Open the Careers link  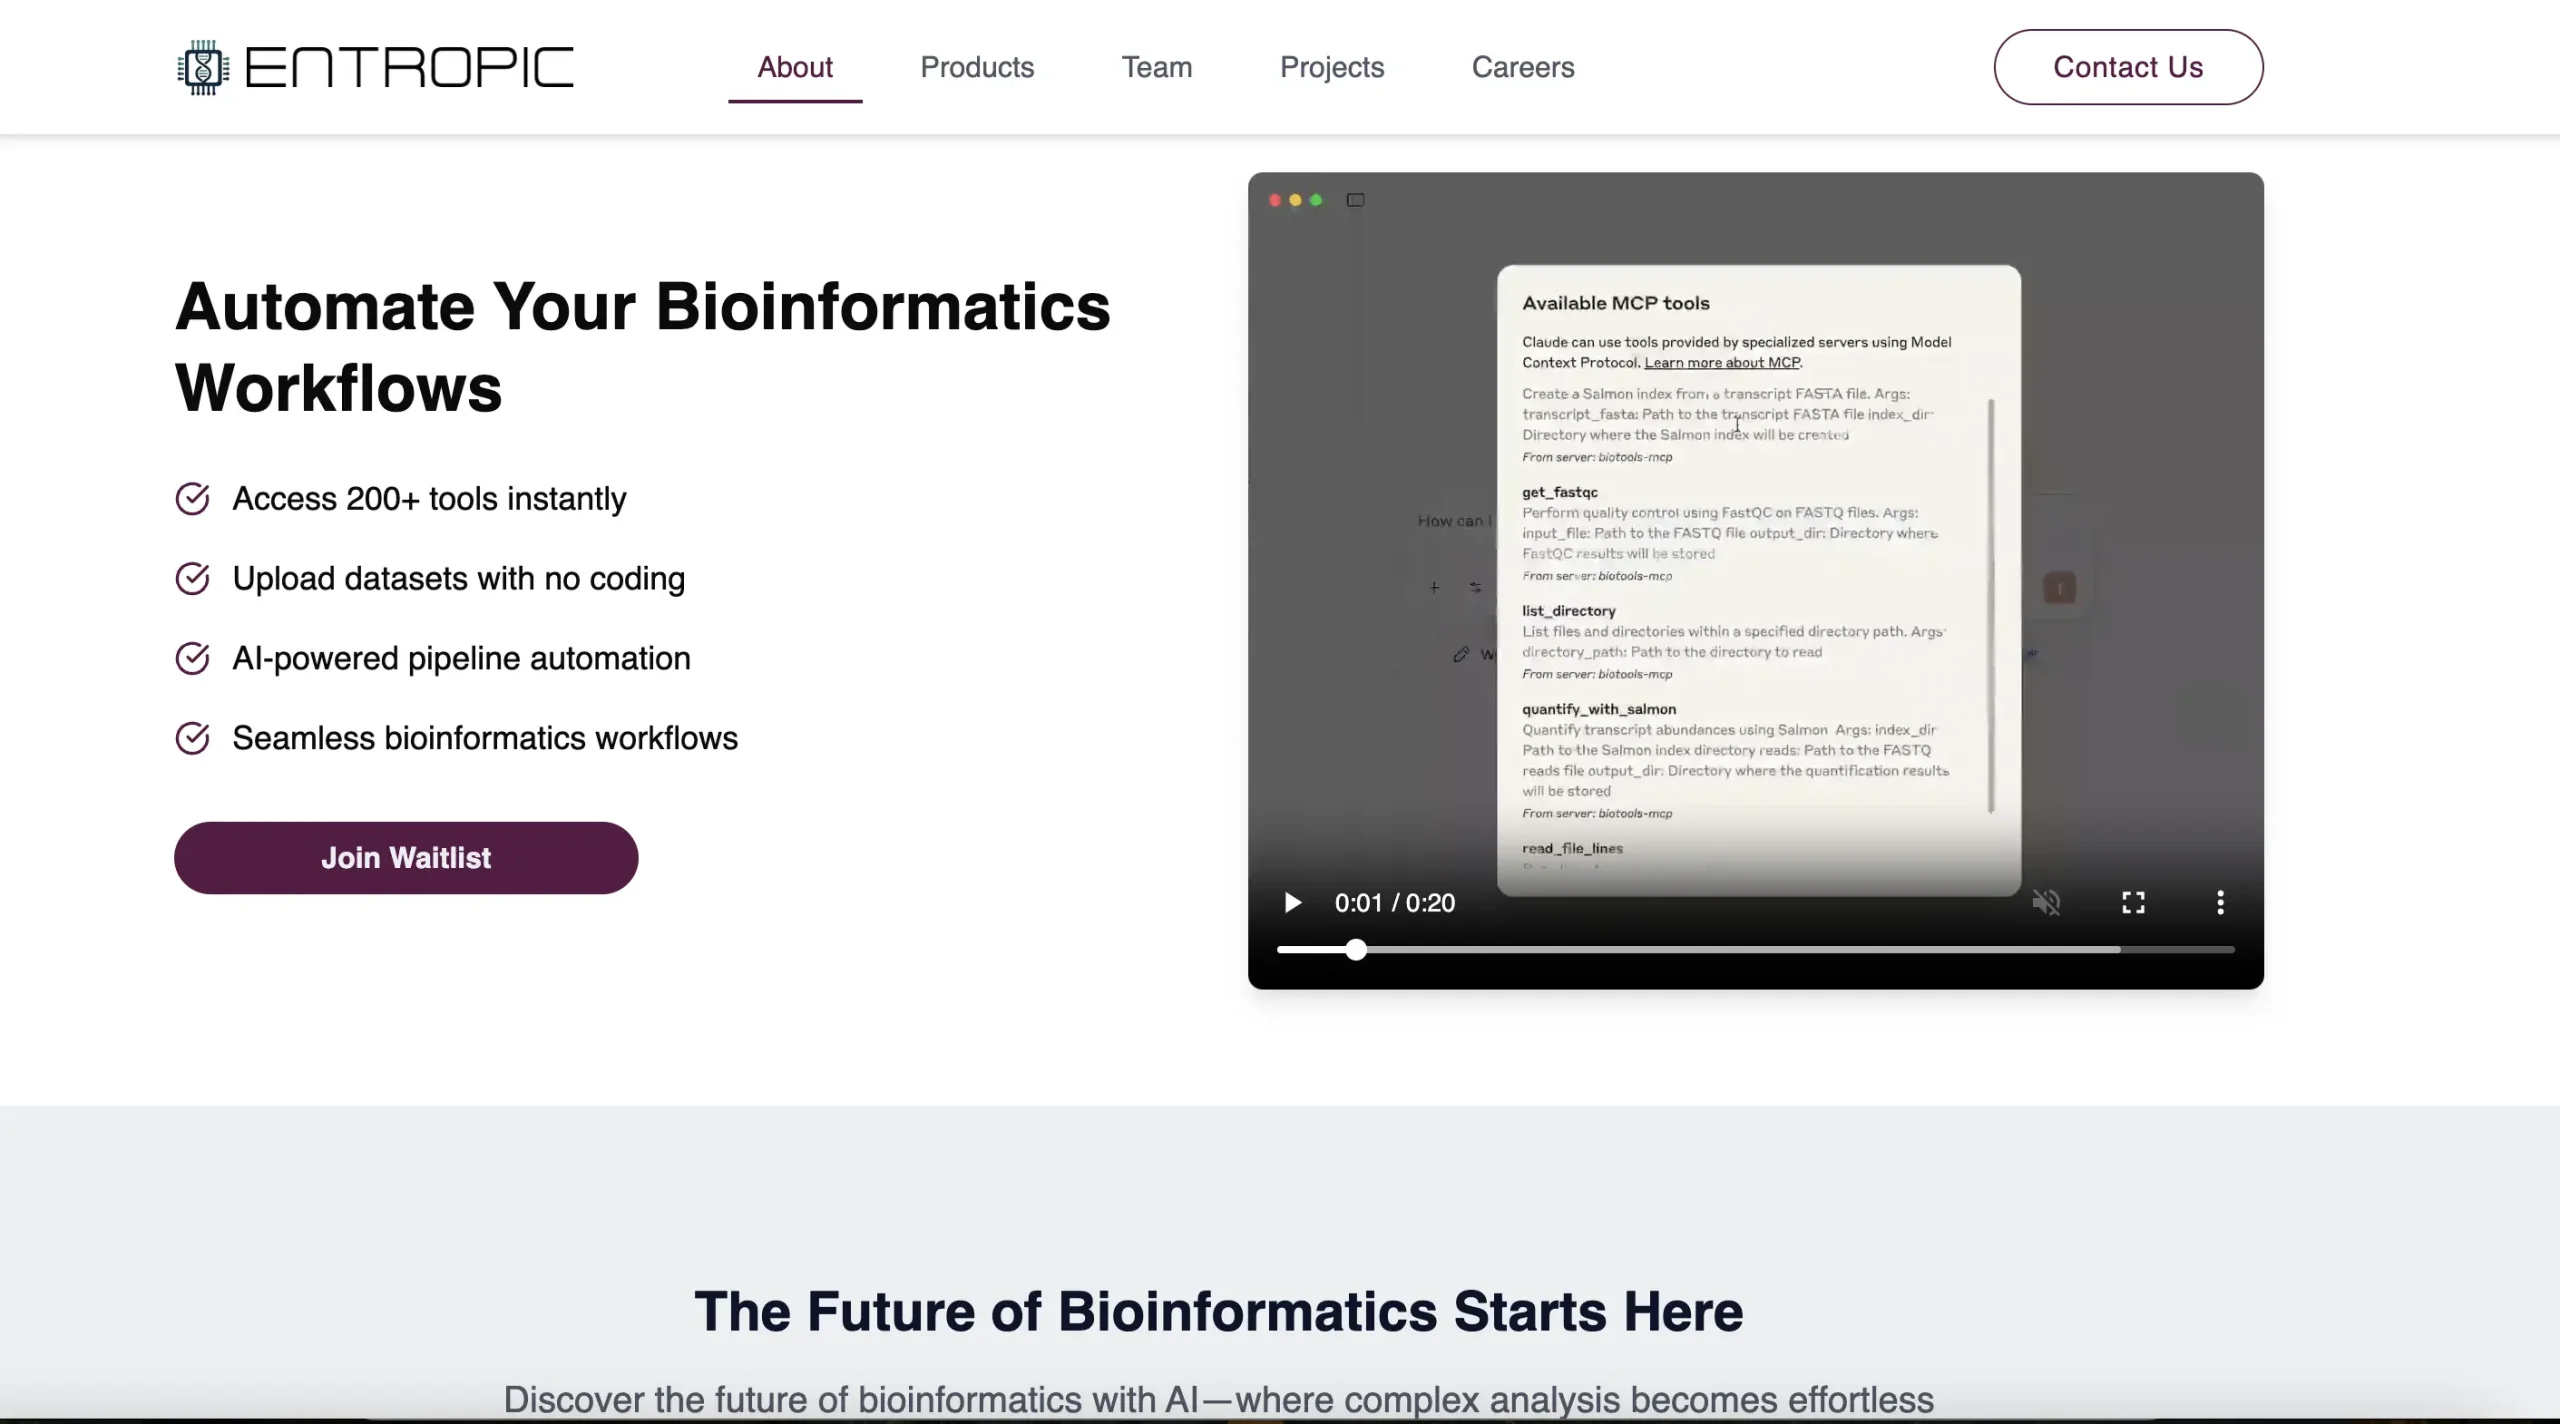[x=1523, y=67]
